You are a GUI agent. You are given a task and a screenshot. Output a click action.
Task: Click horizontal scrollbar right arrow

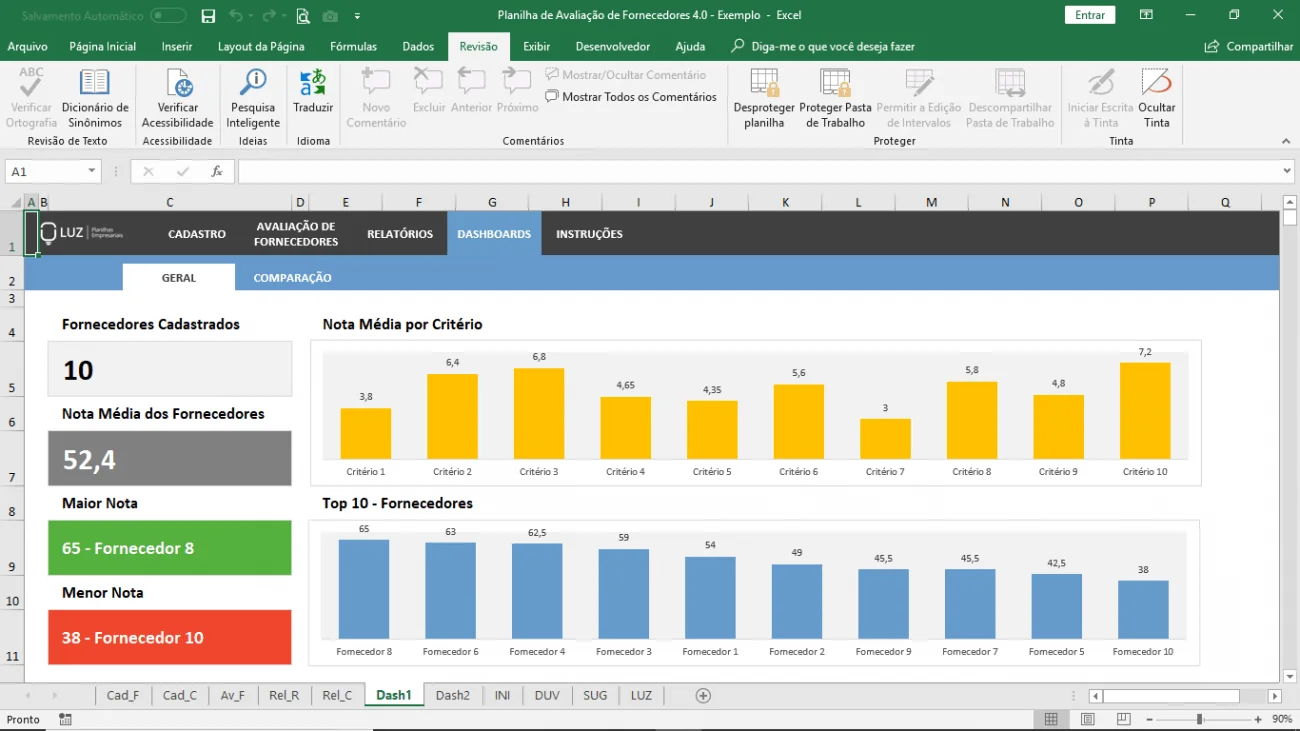click(x=1274, y=696)
